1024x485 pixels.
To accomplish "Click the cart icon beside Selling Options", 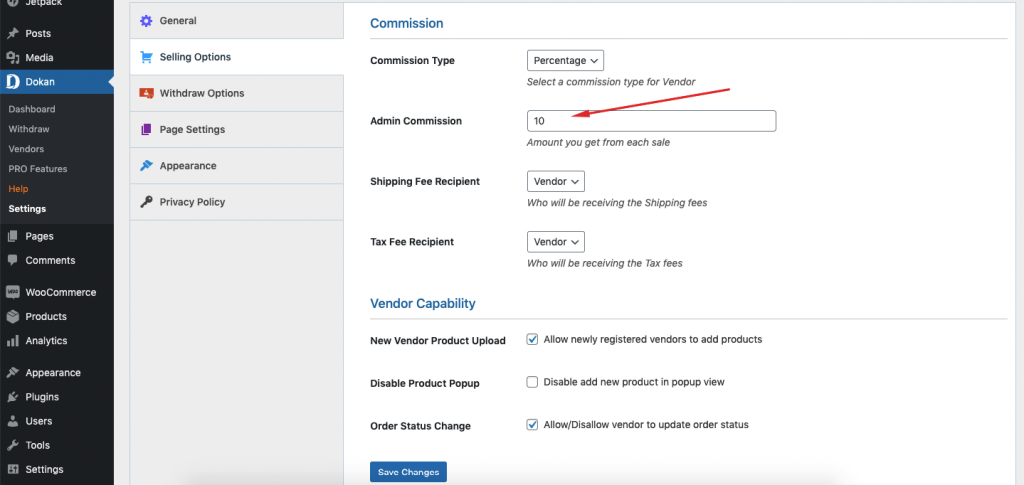I will pos(146,57).
